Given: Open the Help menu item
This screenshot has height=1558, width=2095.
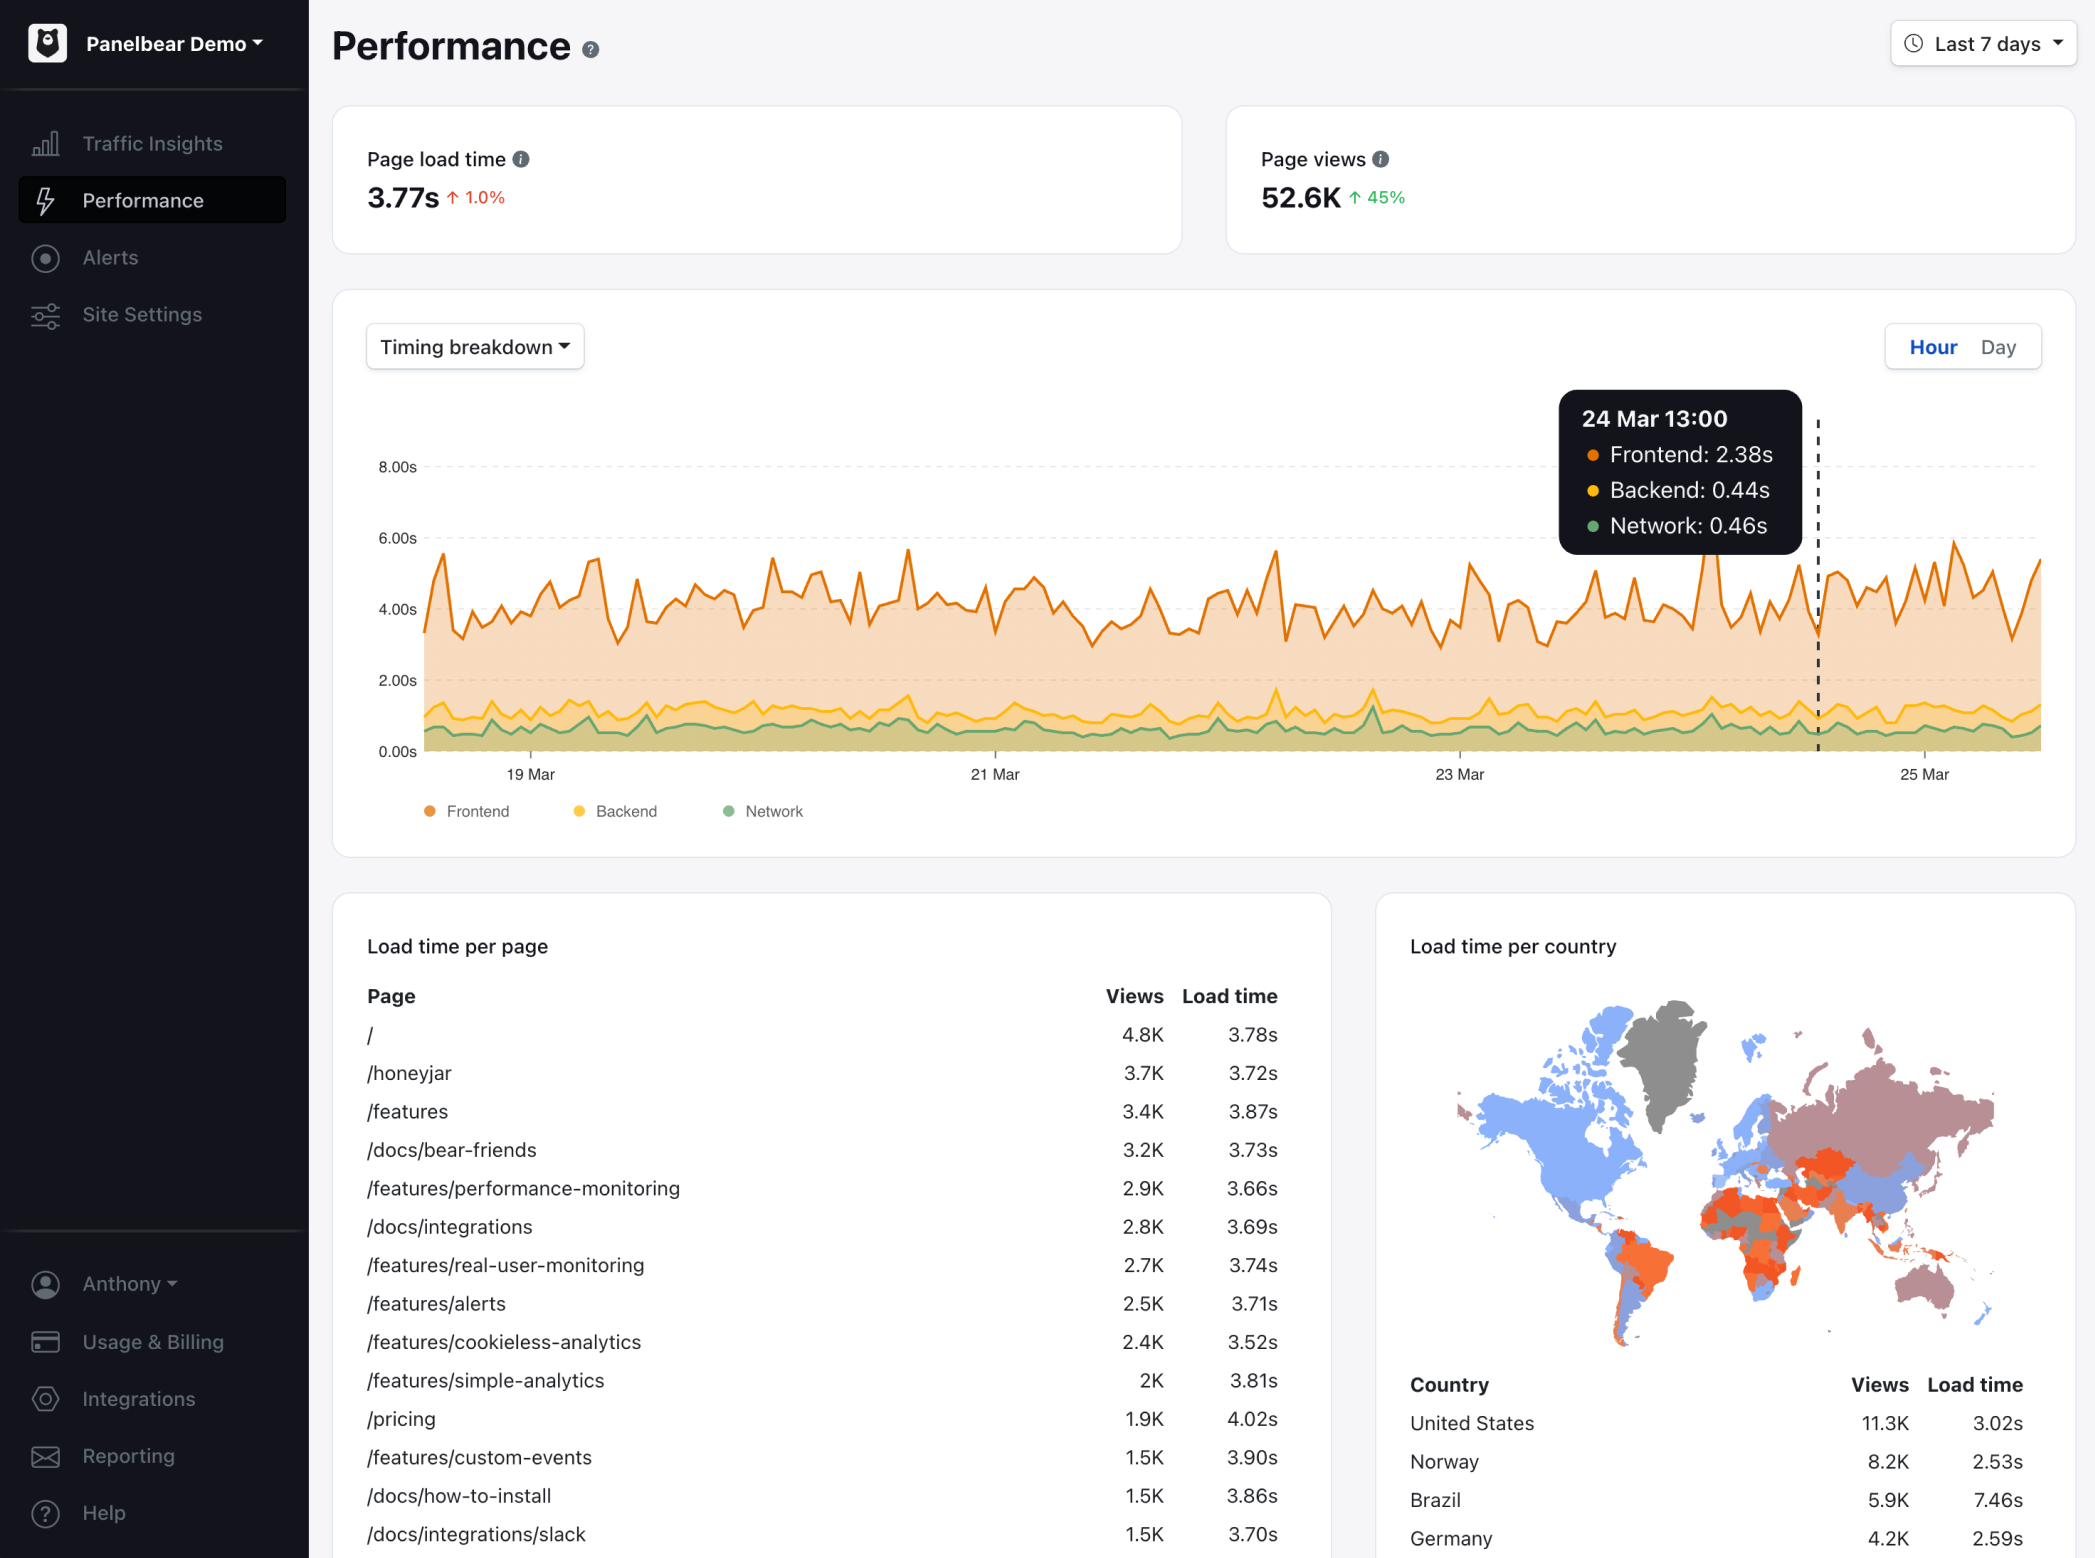Looking at the screenshot, I should [104, 1513].
